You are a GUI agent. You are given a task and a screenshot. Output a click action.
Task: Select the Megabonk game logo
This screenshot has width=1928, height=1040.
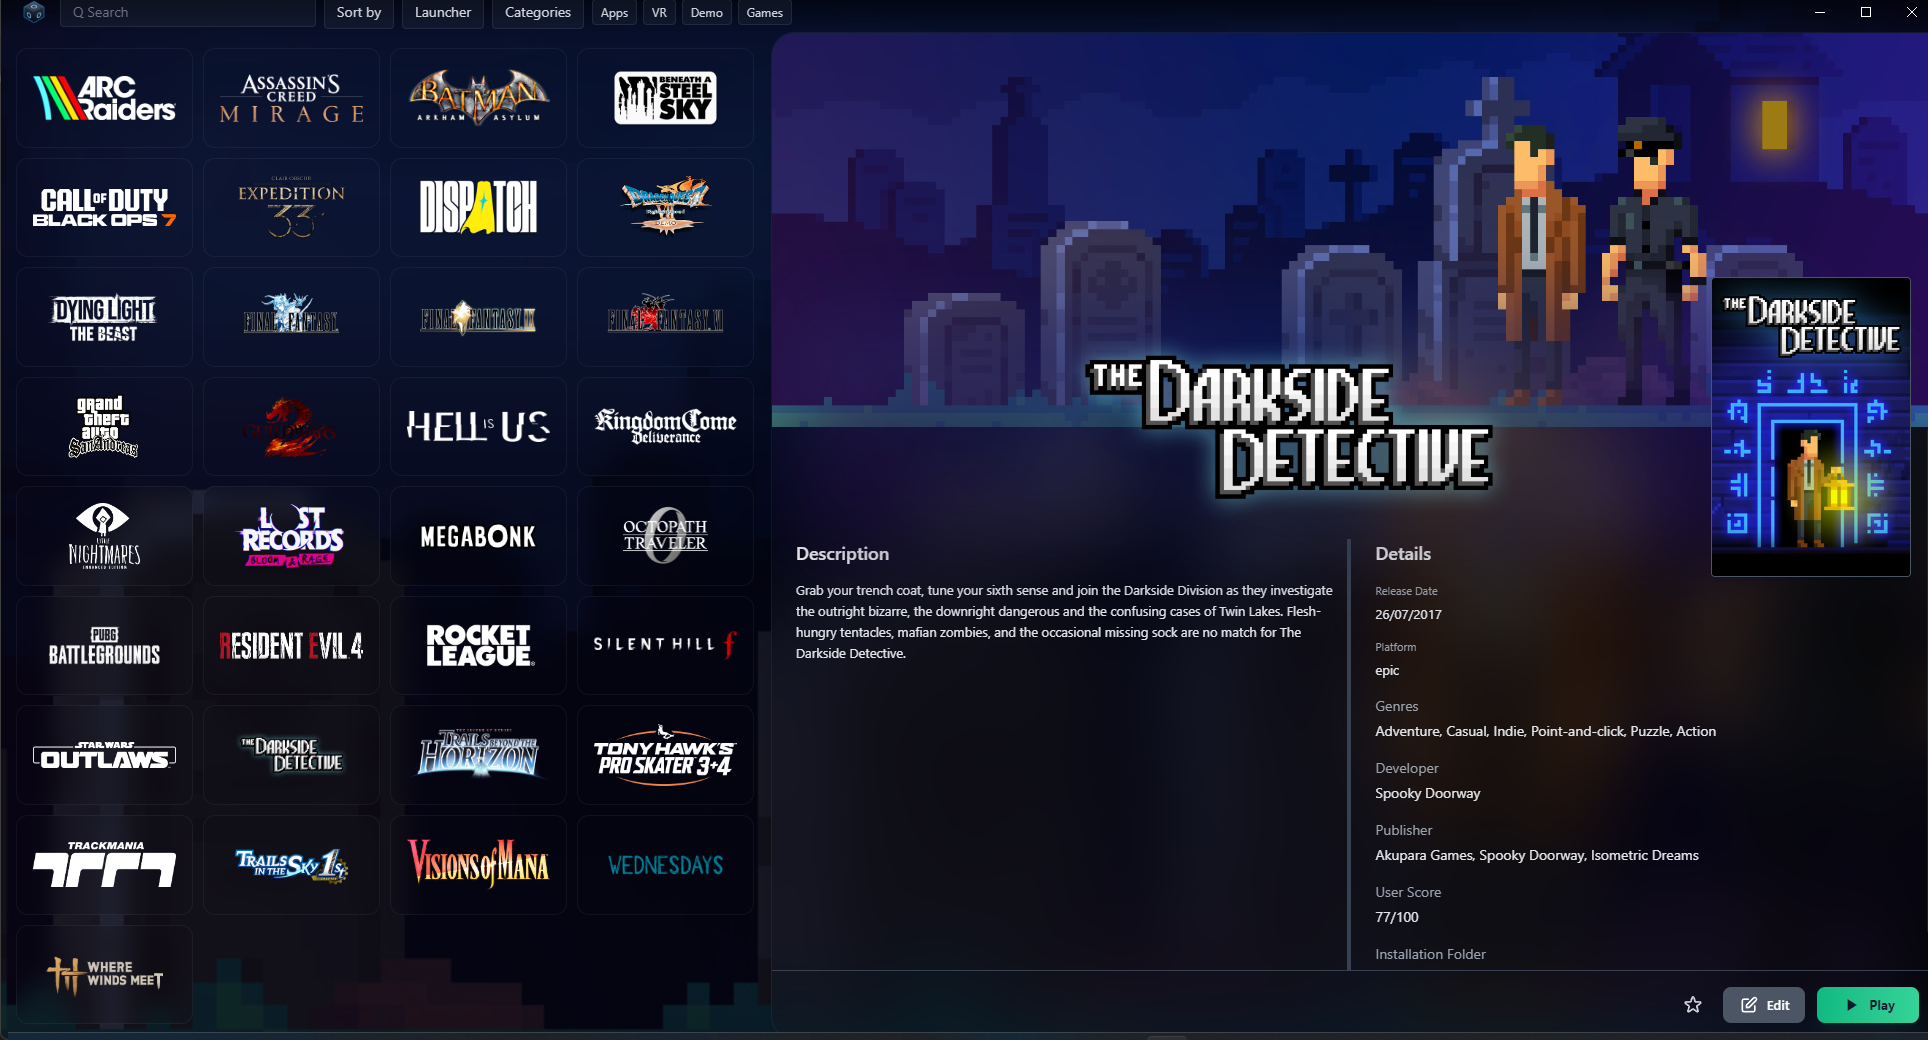coord(478,536)
